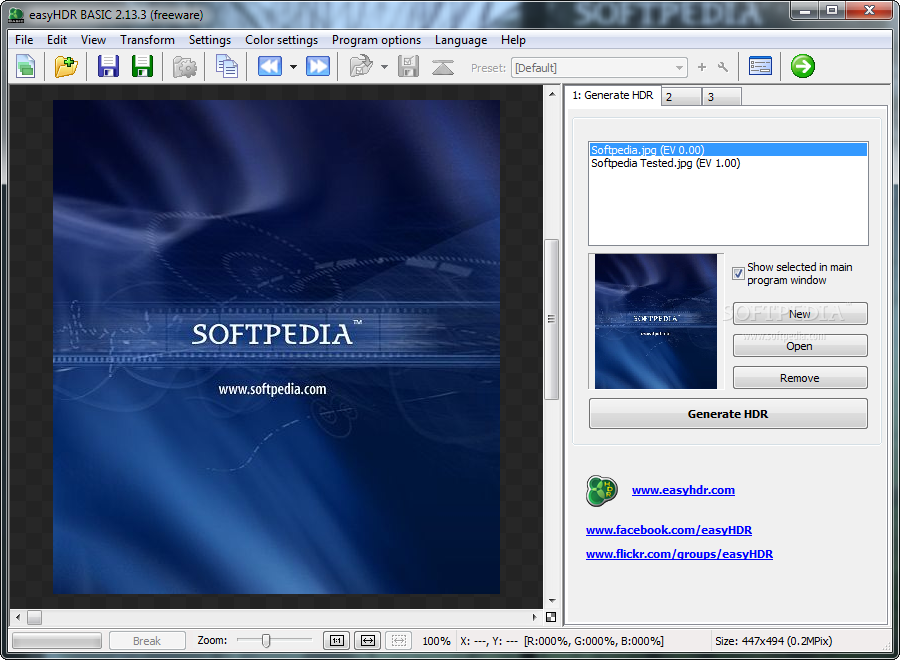Open the www.facebook.com/easyHDR link
This screenshot has height=660, width=900.
click(669, 530)
